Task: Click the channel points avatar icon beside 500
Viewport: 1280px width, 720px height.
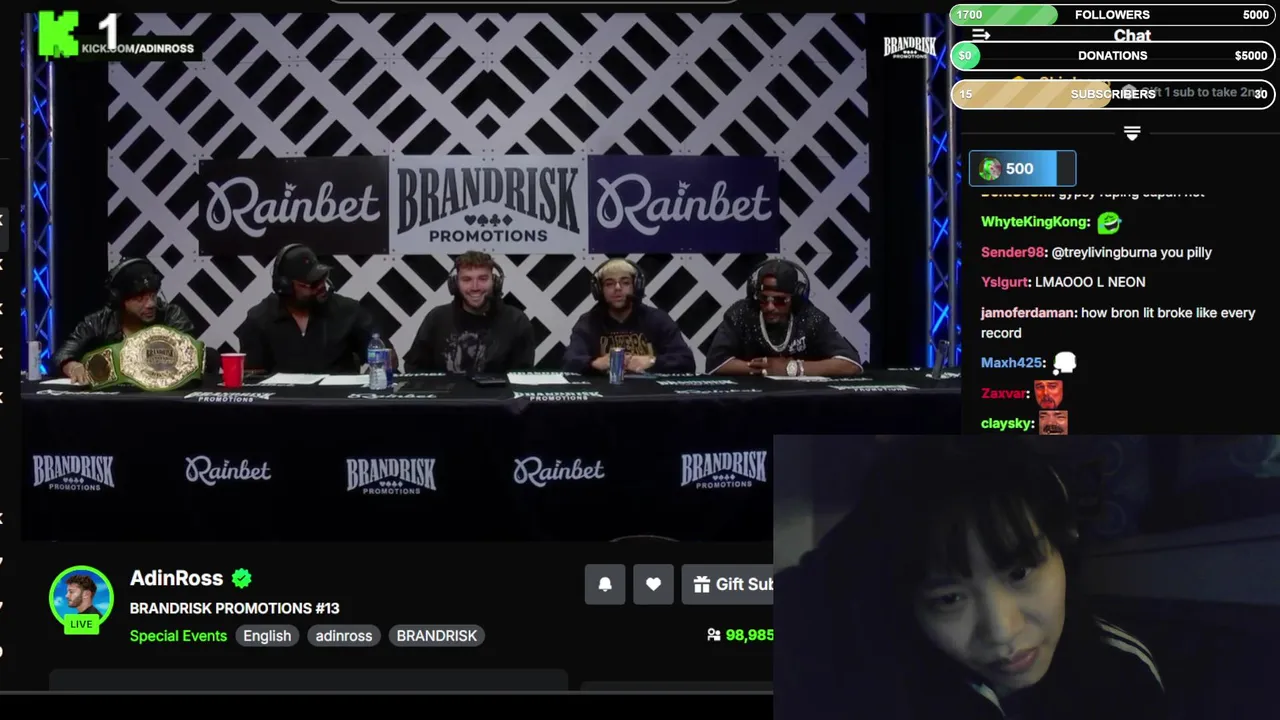Action: (990, 169)
